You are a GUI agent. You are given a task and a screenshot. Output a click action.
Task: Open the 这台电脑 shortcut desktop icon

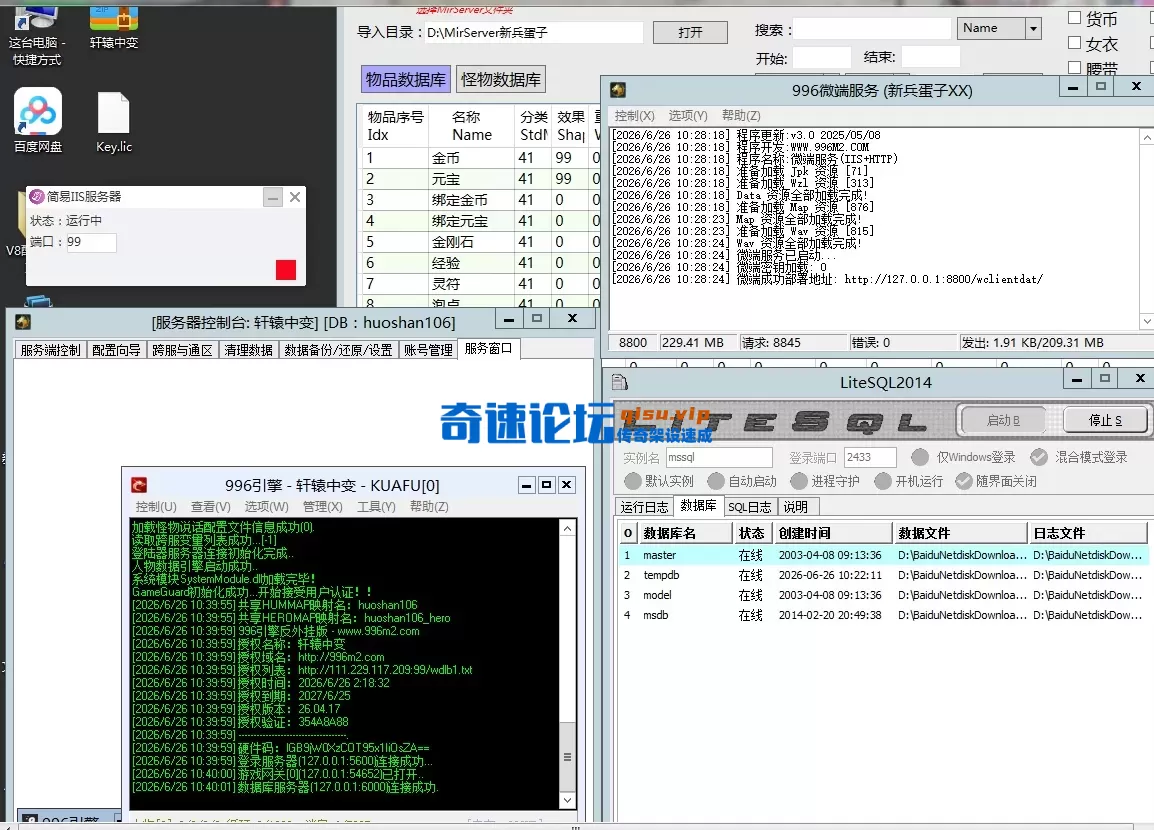click(37, 33)
